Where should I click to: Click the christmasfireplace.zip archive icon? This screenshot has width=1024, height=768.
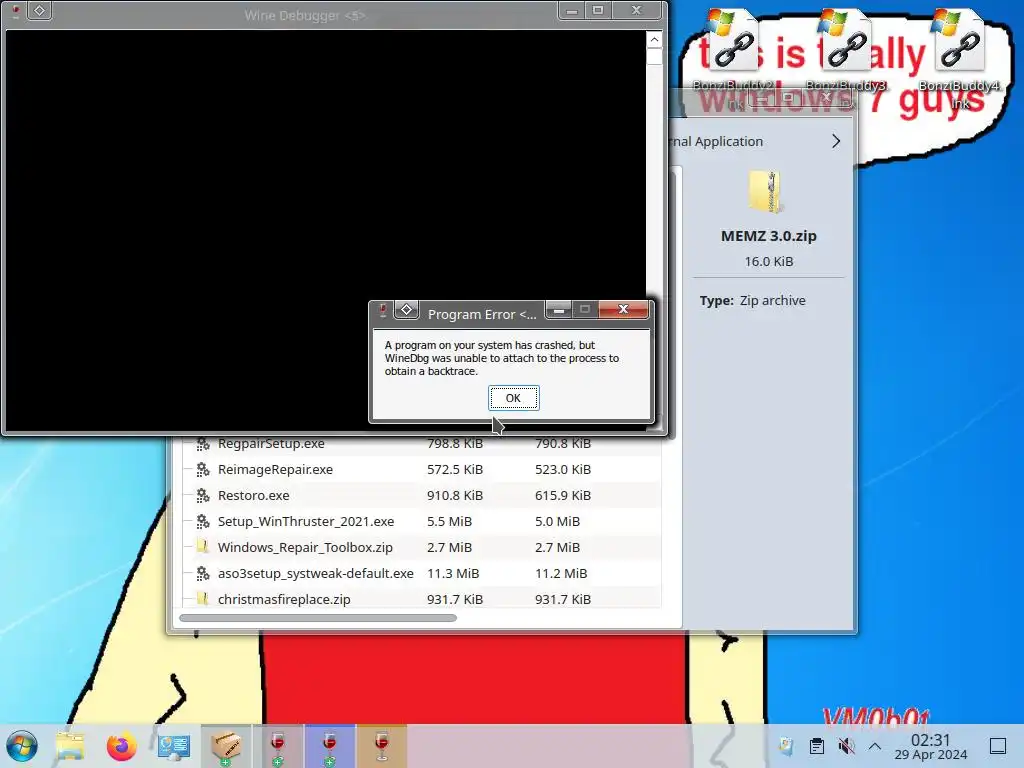pyautogui.click(x=202, y=598)
